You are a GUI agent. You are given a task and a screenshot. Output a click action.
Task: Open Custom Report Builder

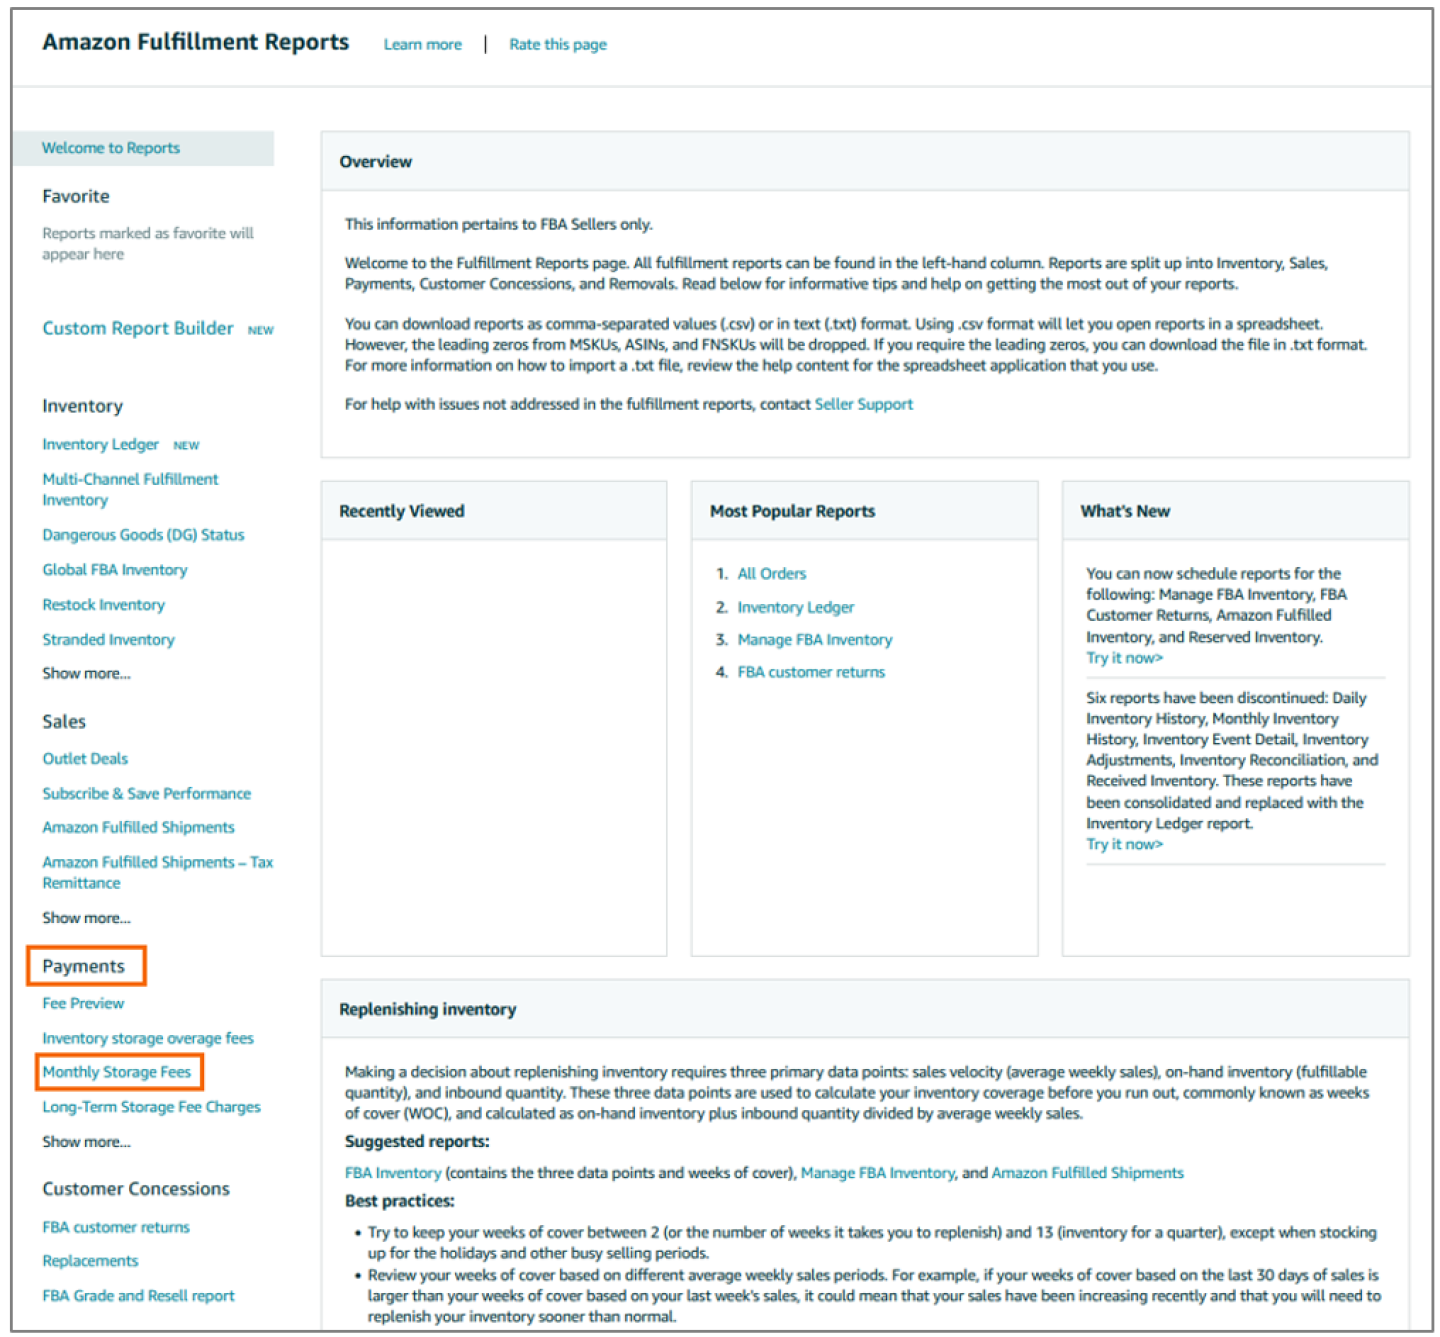point(138,328)
